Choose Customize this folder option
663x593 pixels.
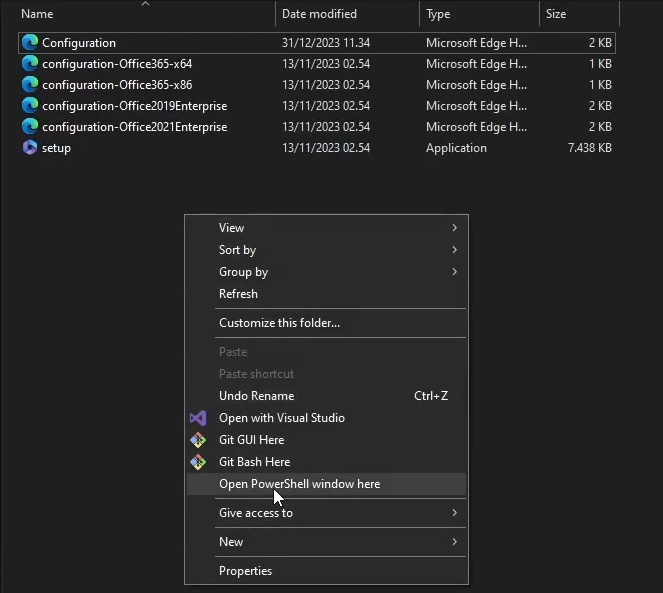coord(279,323)
